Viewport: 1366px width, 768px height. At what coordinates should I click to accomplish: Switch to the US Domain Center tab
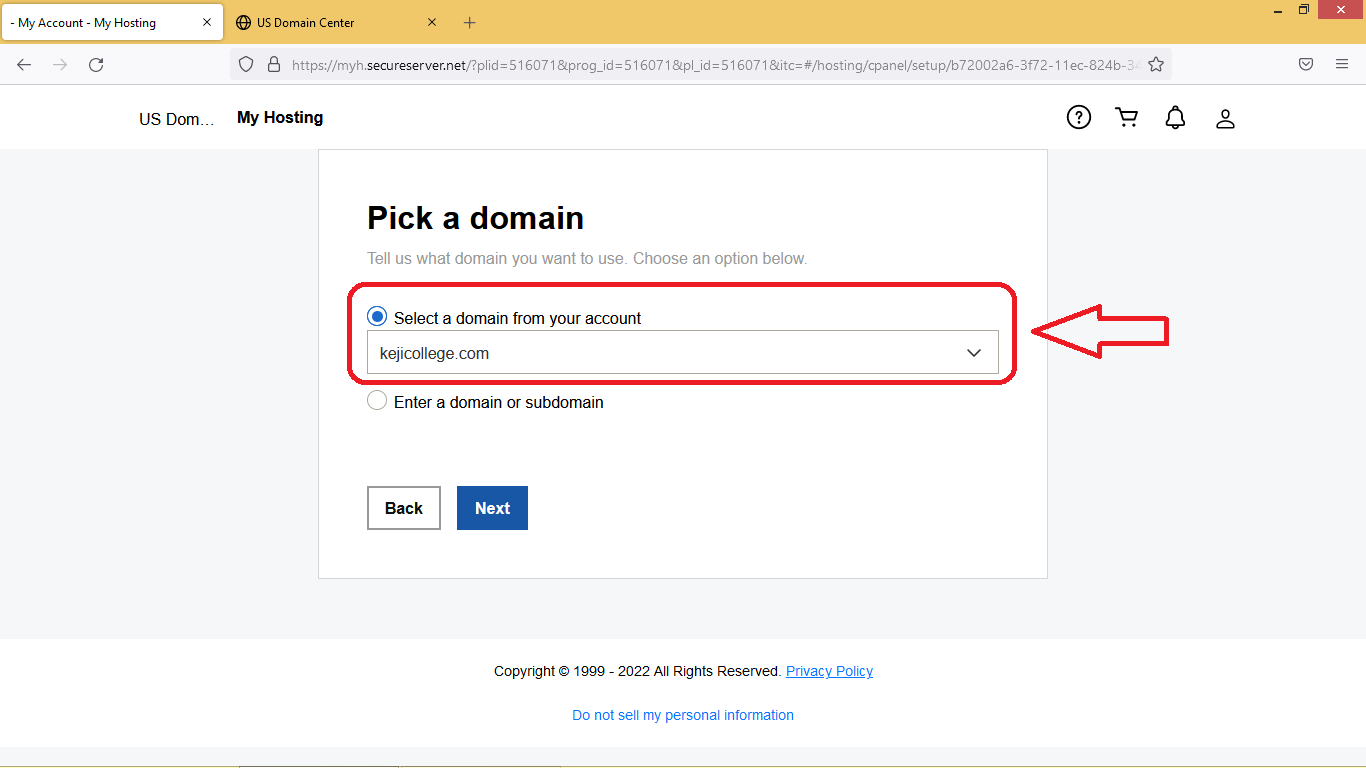[320, 23]
